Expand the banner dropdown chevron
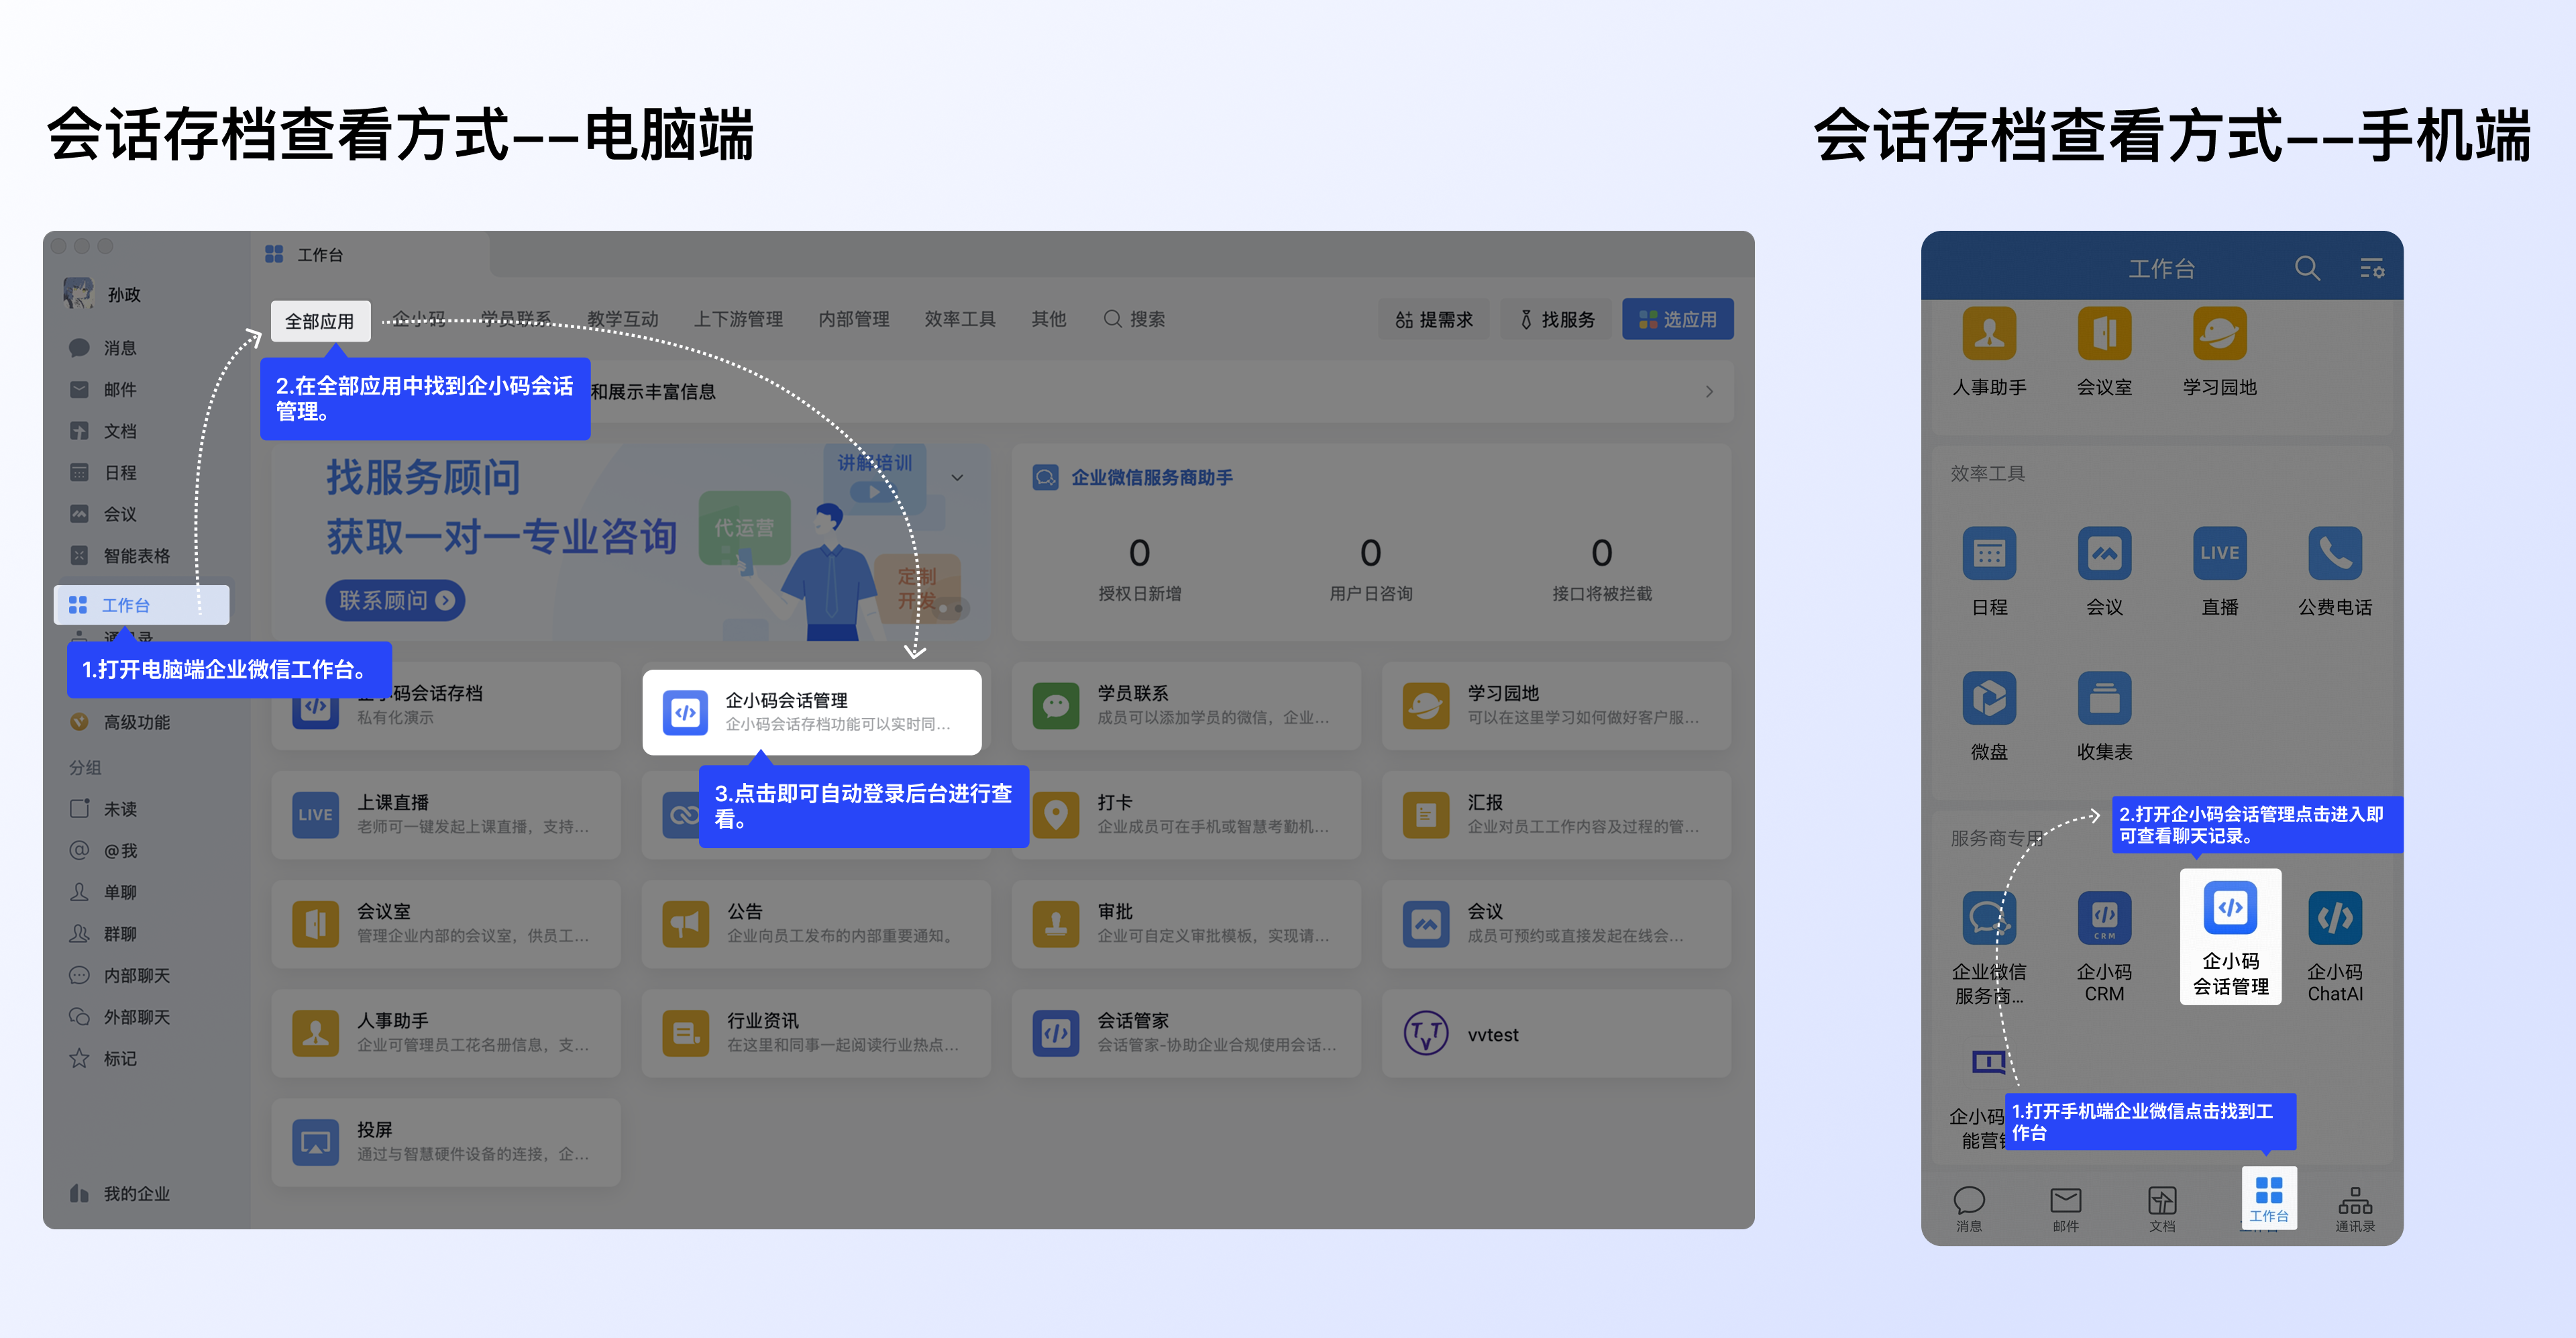This screenshot has height=1338, width=2576. [957, 478]
